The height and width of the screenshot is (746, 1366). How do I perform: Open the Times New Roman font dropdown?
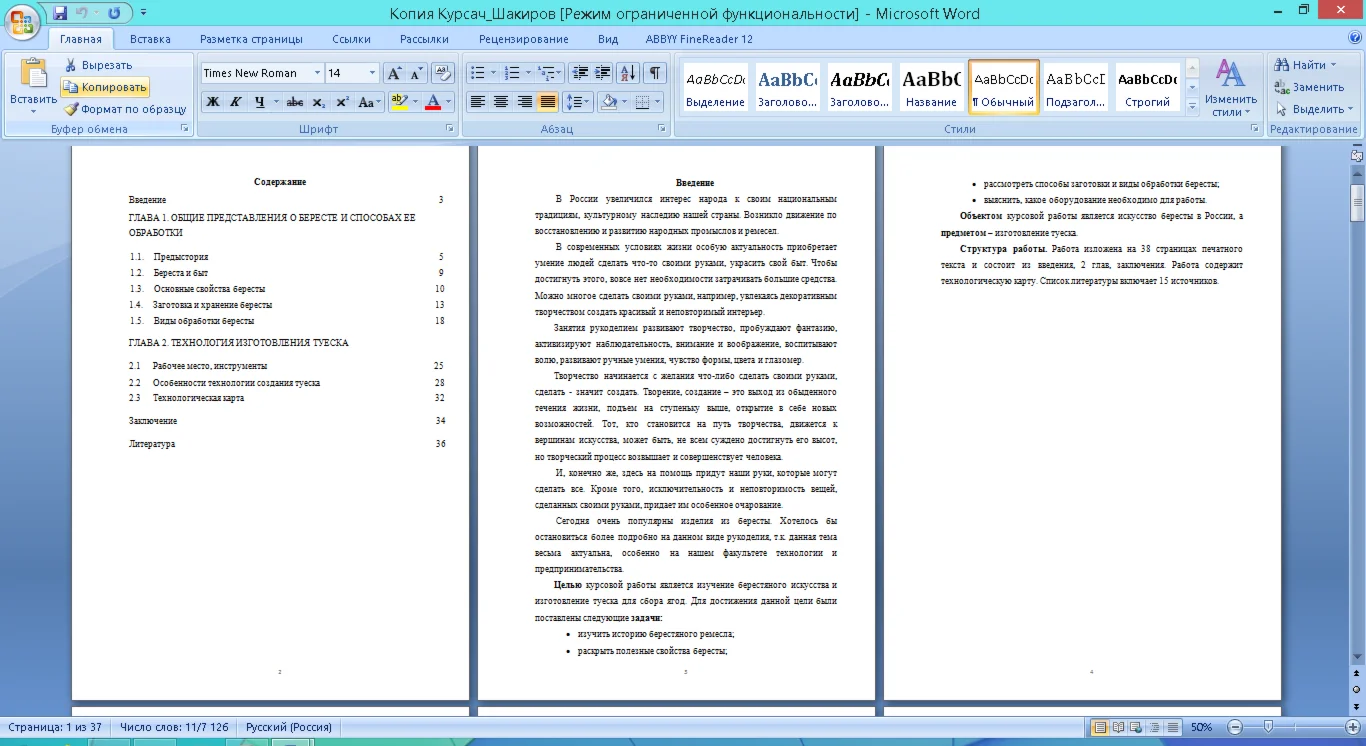[317, 73]
